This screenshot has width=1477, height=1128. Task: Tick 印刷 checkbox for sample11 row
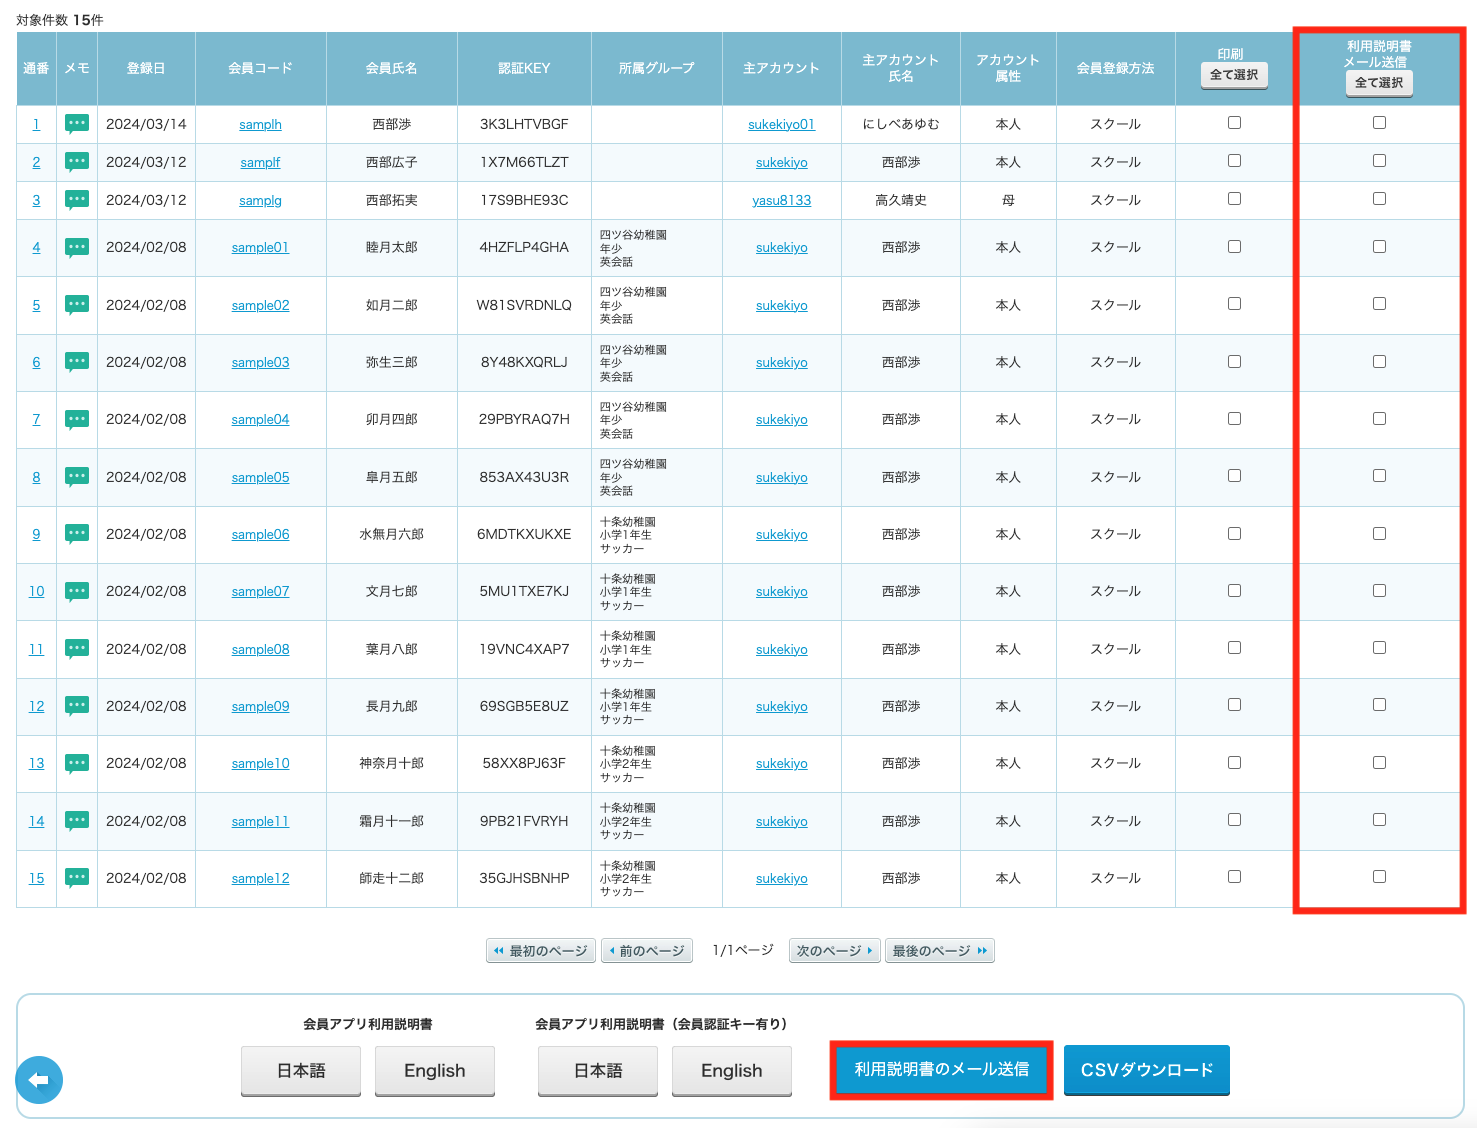pyautogui.click(x=1234, y=820)
